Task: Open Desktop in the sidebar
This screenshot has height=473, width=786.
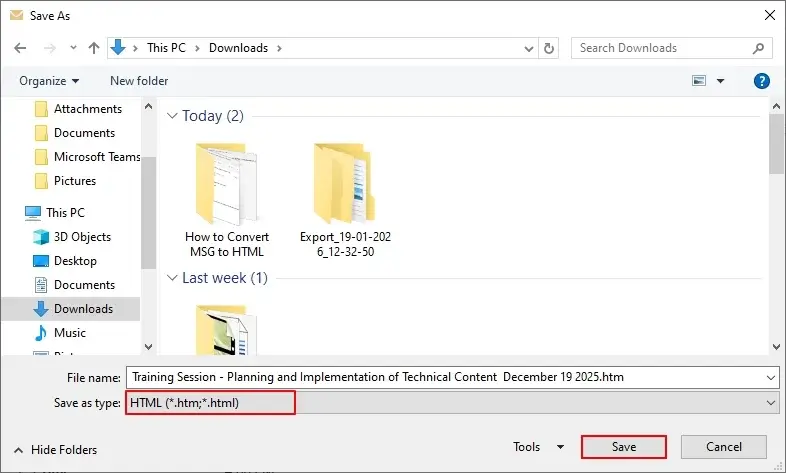Action: 65,261
